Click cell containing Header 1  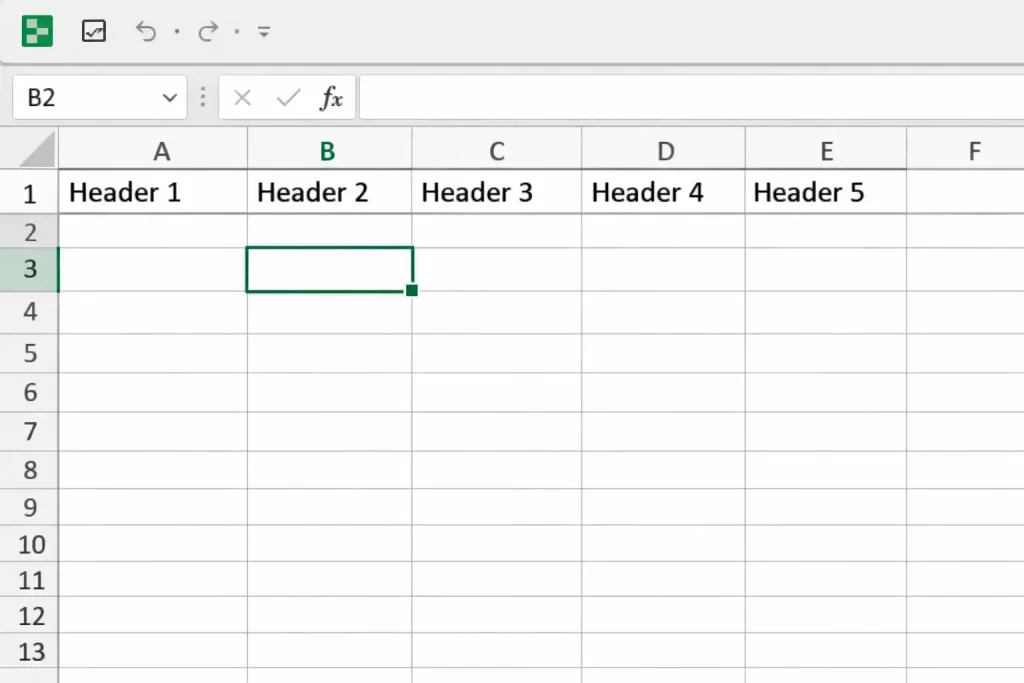pyautogui.click(x=153, y=192)
